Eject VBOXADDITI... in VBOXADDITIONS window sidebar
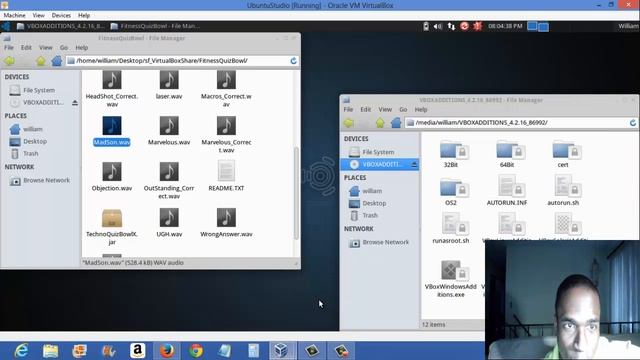Screen dimensions: 640x360 [414, 164]
